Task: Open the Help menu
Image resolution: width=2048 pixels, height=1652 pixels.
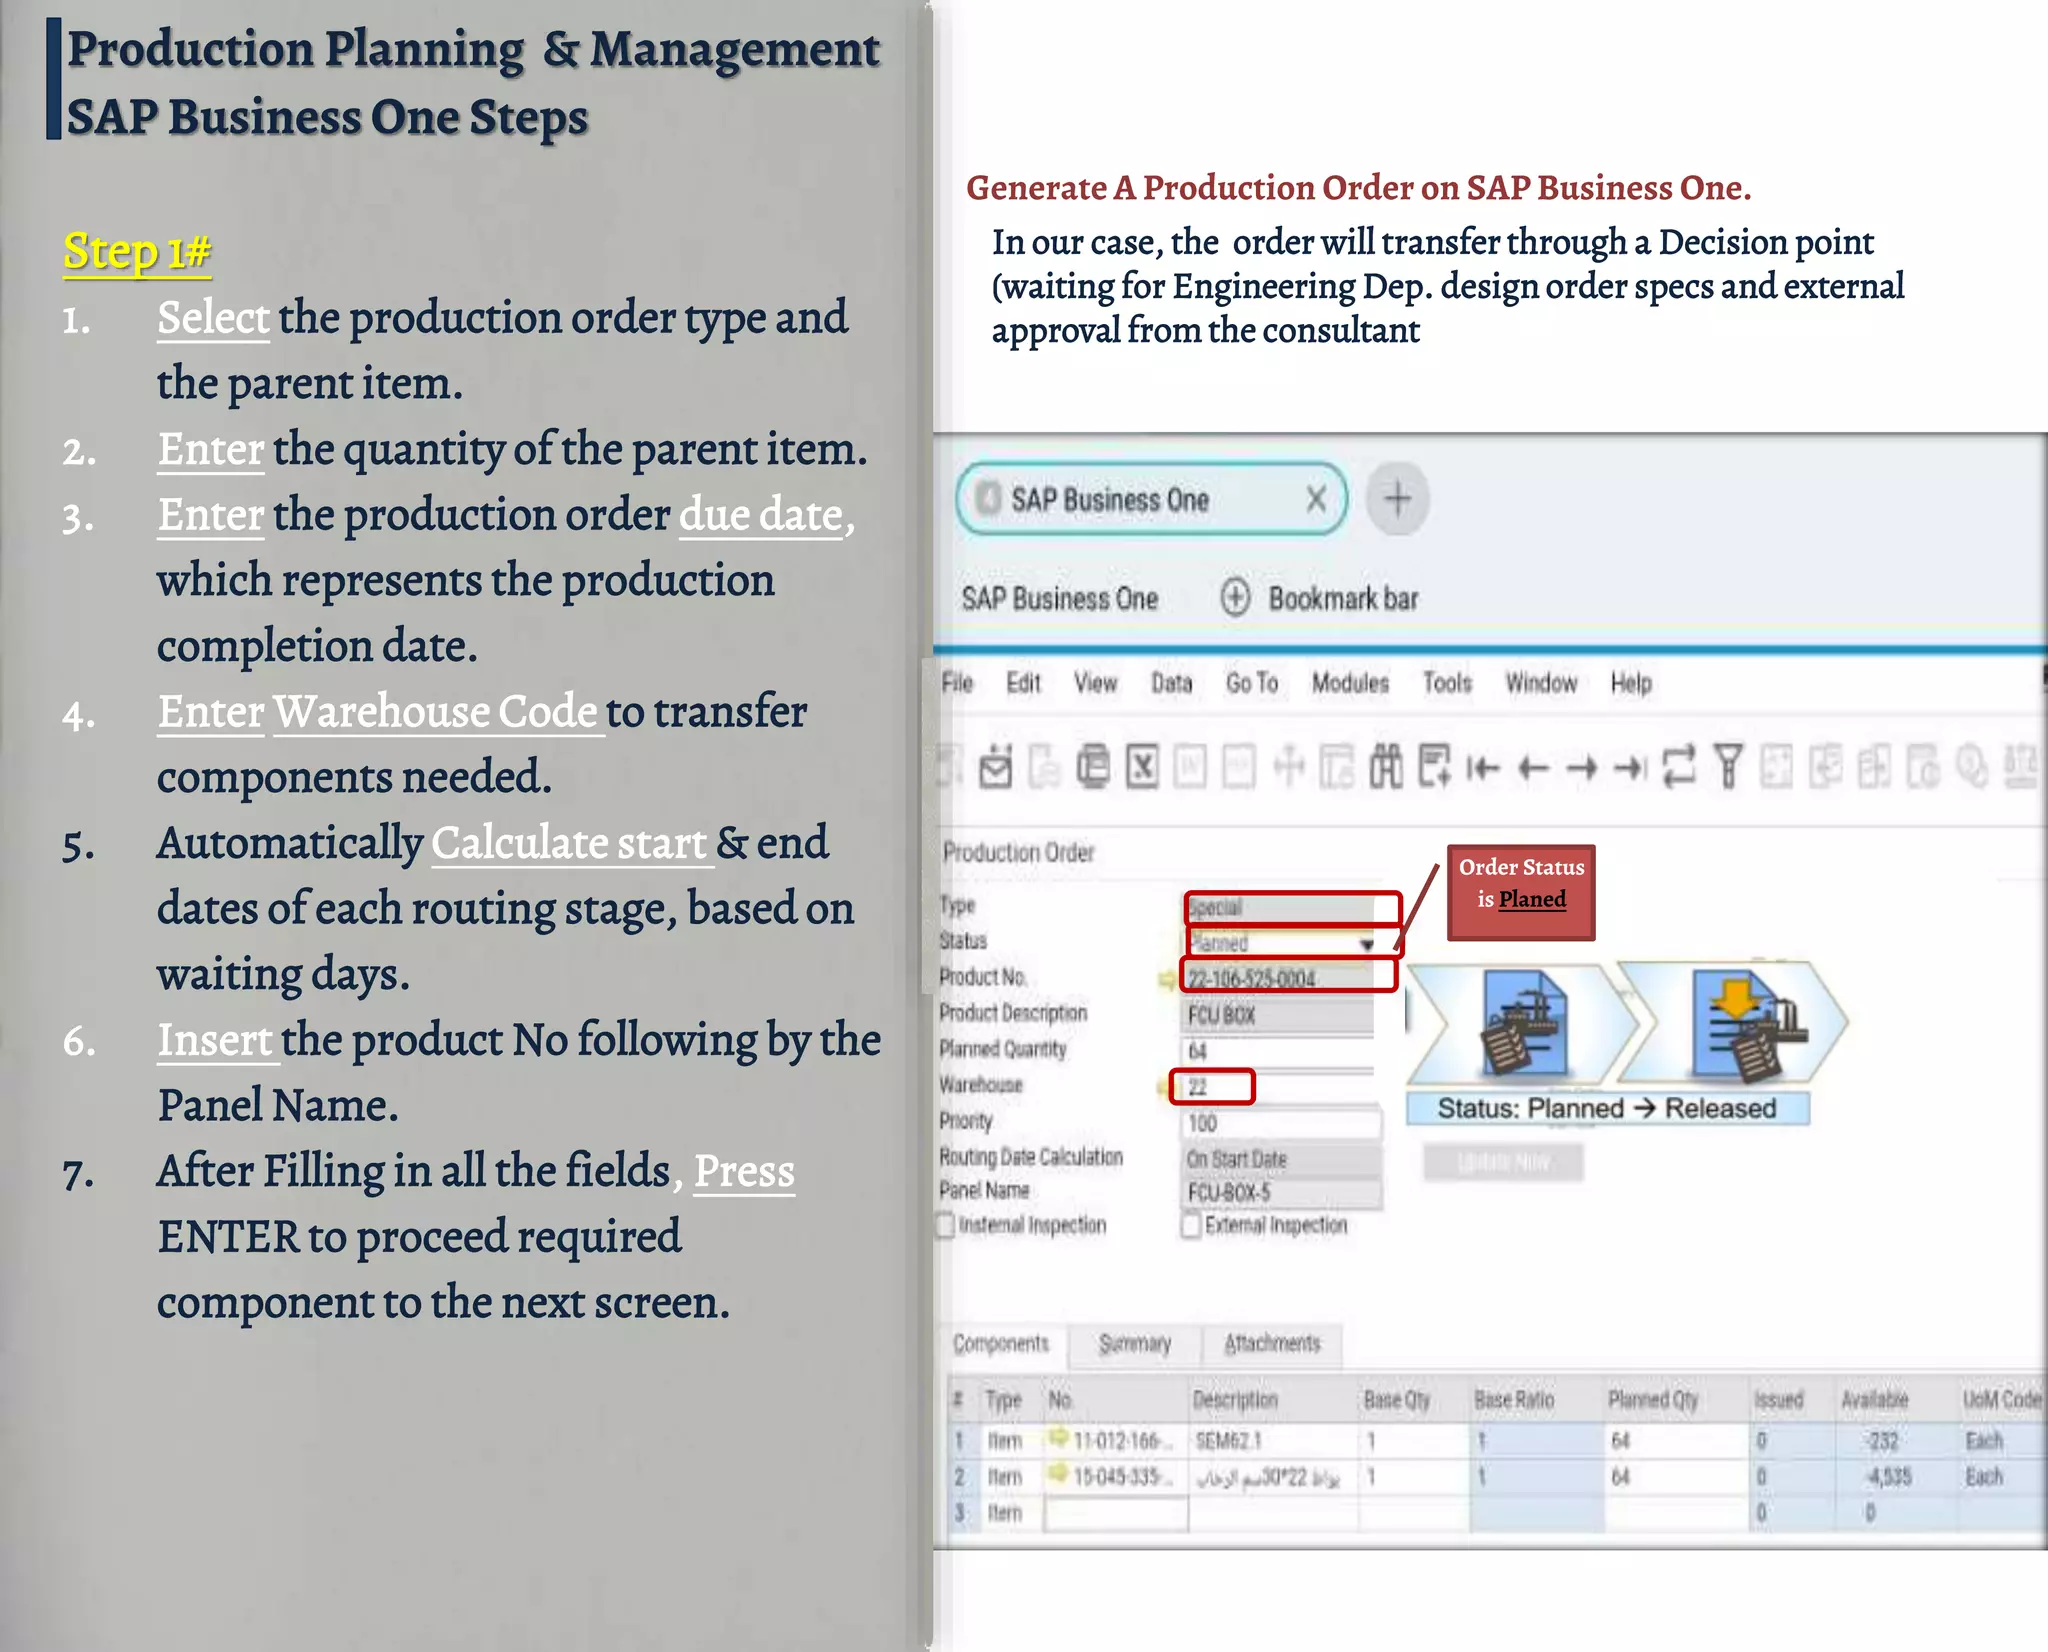Action: coord(1631,683)
